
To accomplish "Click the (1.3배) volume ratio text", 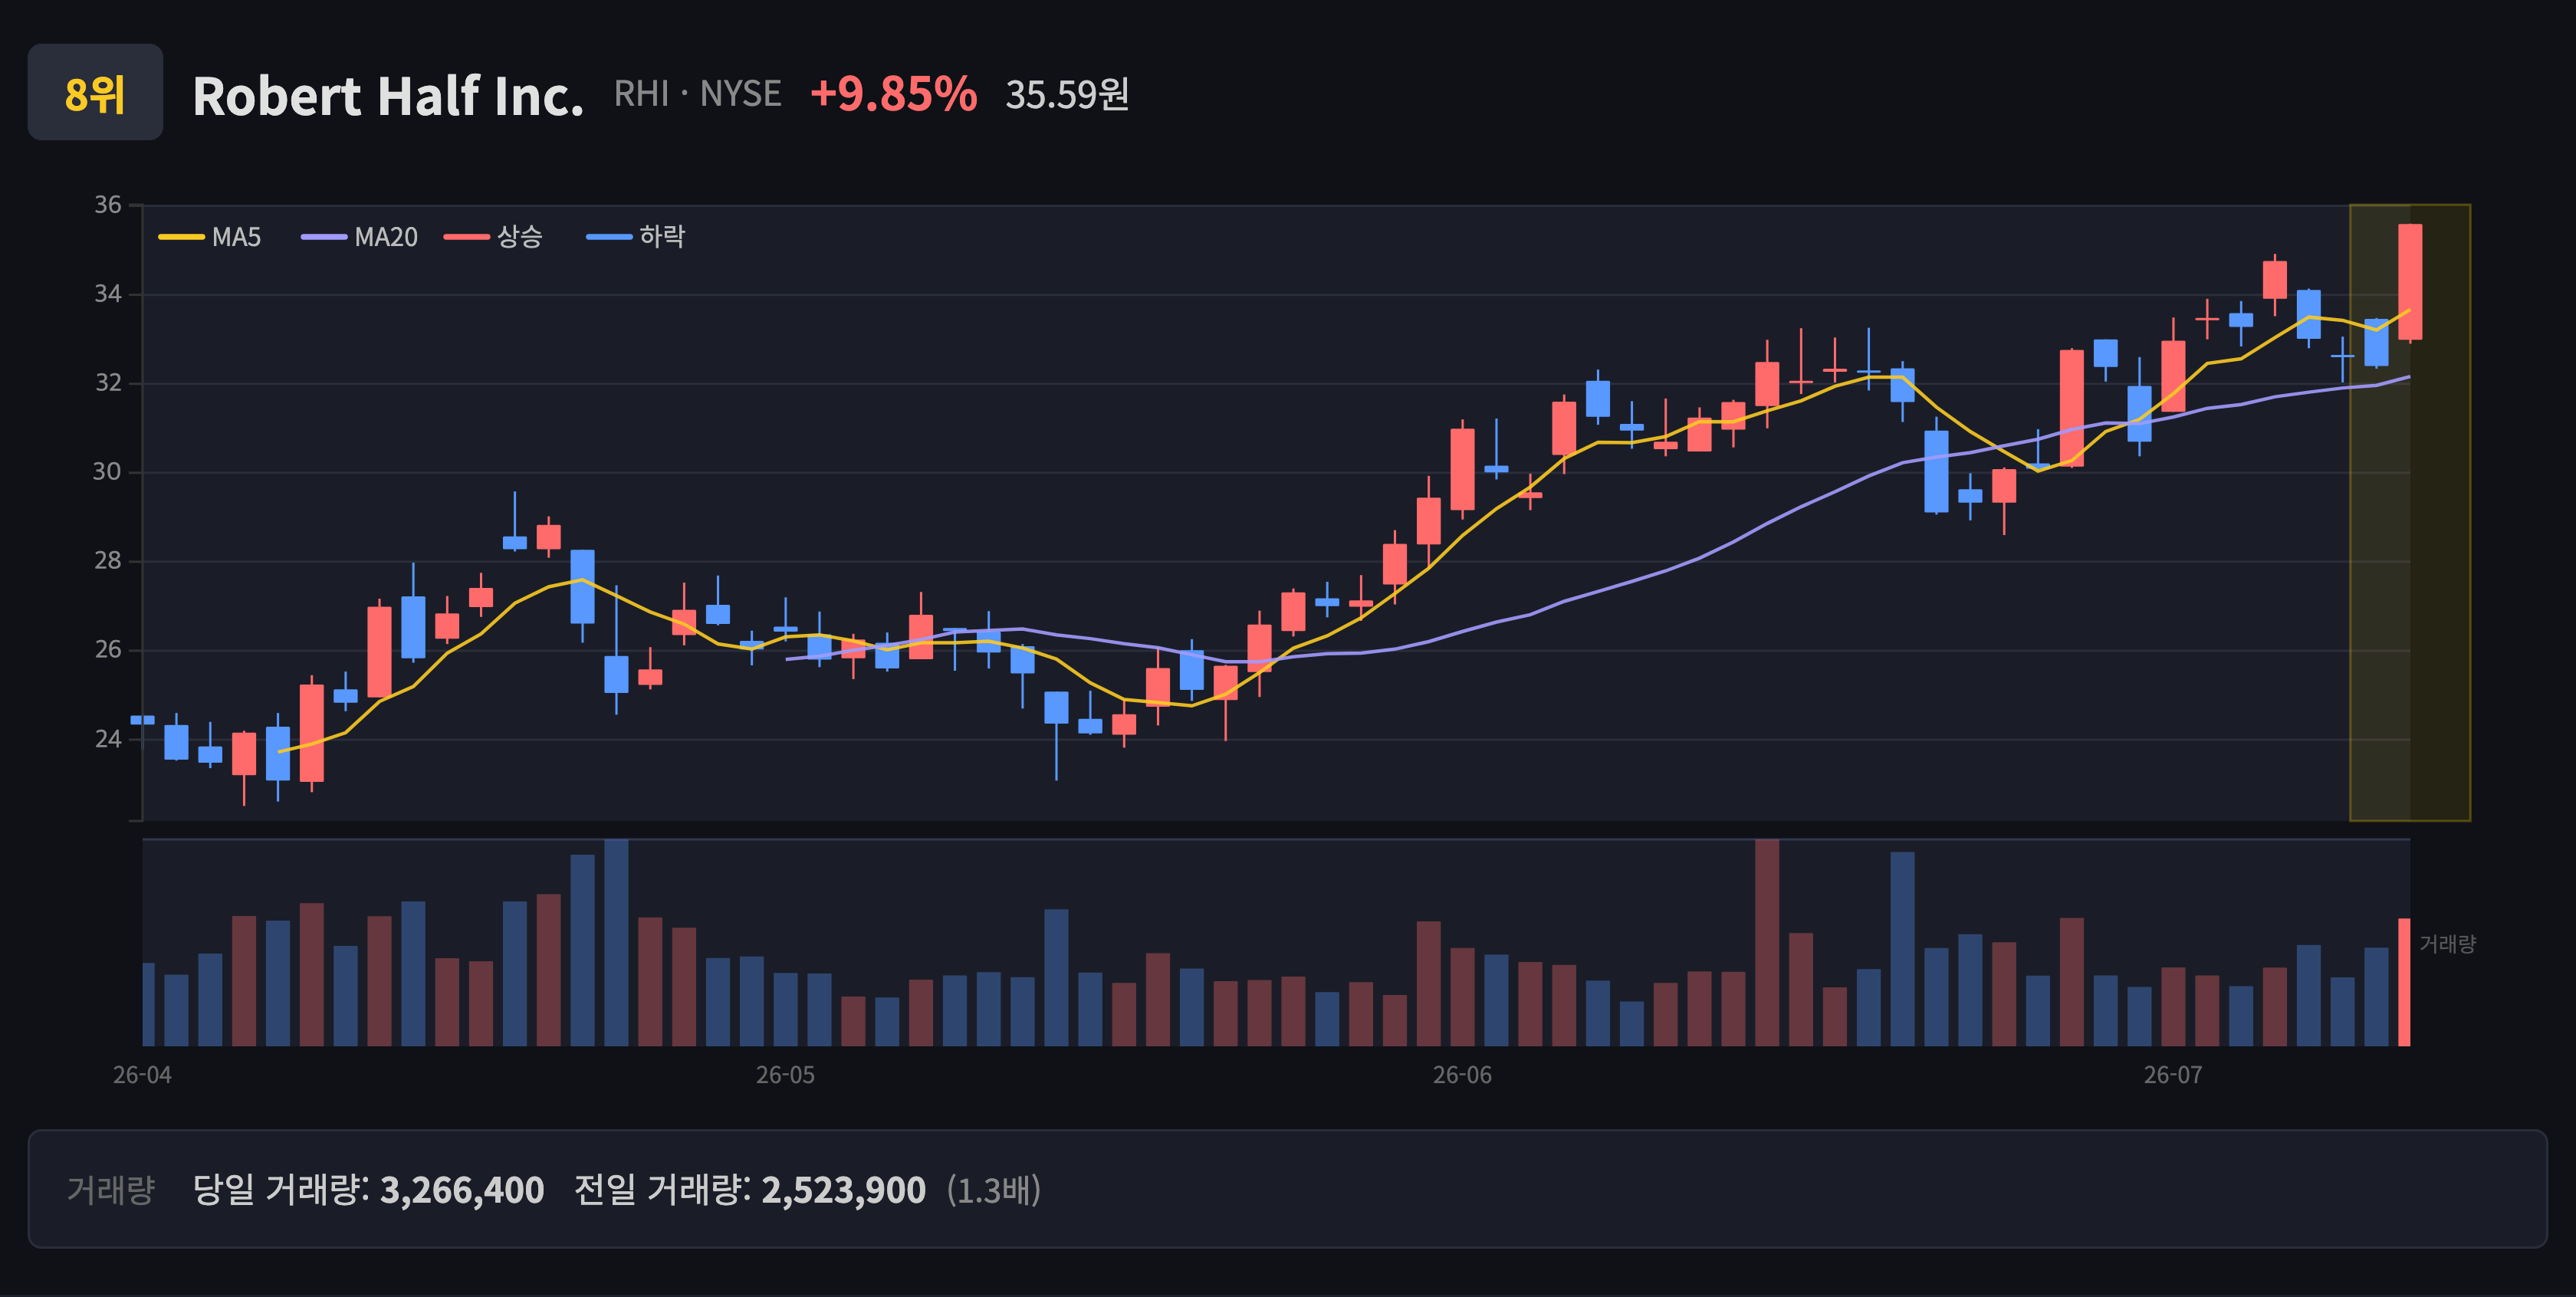I will tap(994, 1190).
